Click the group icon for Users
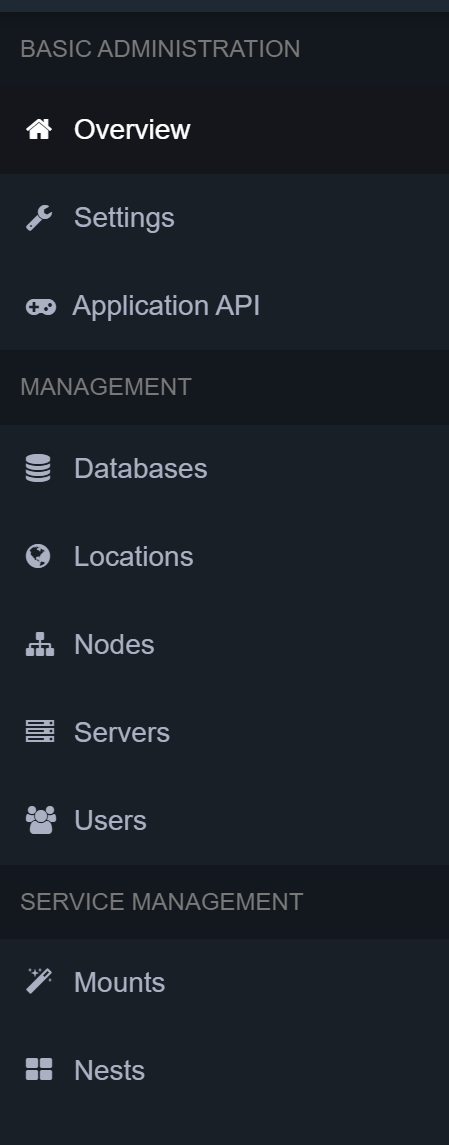Viewport: 449px width, 1145px height. coord(40,820)
